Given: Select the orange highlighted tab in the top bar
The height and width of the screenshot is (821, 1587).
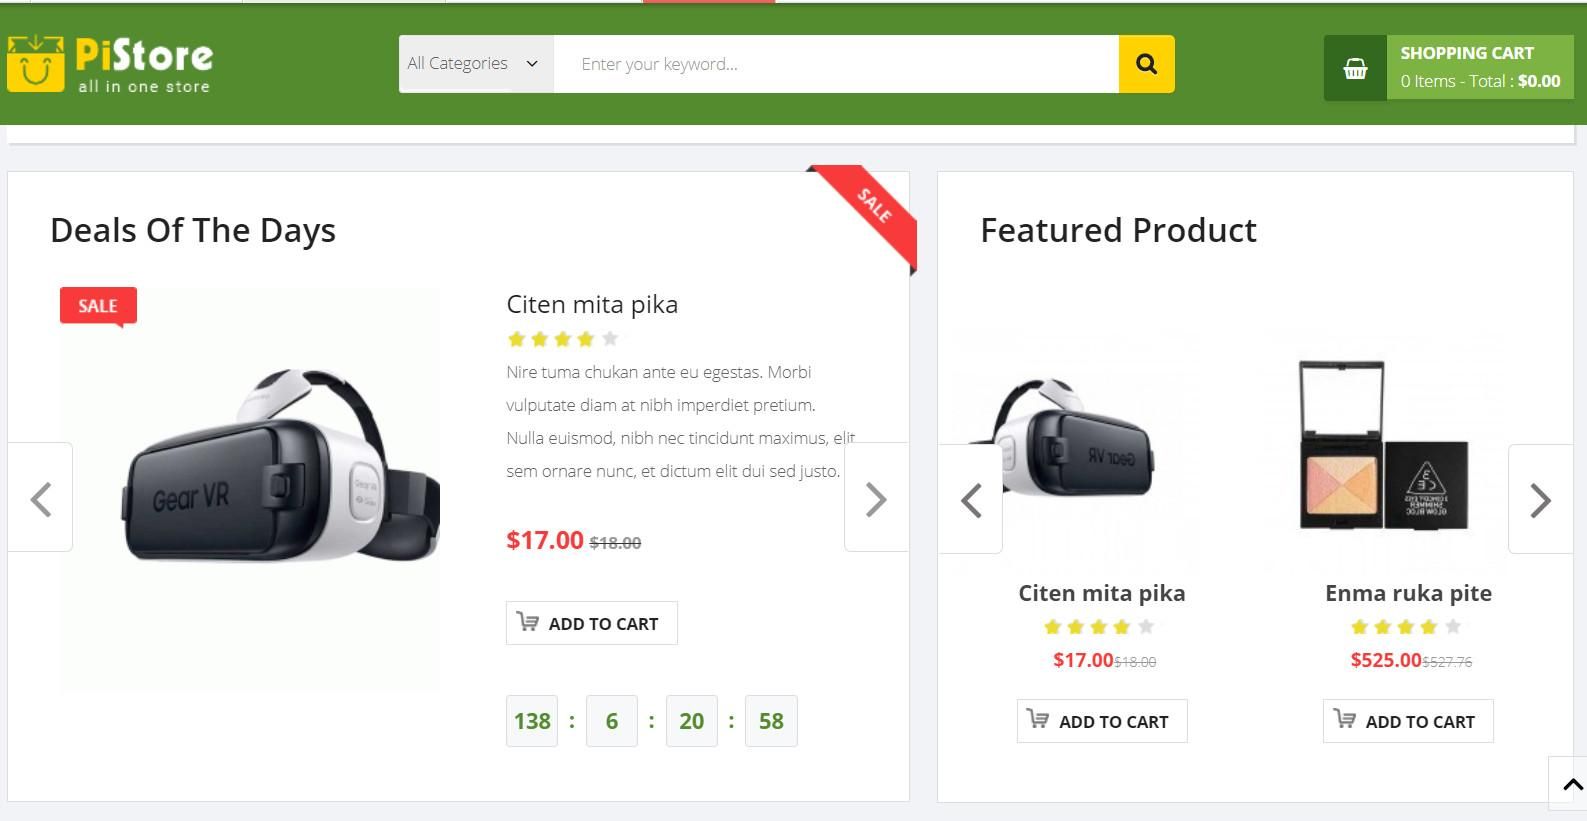Looking at the screenshot, I should click(x=708, y=4).
